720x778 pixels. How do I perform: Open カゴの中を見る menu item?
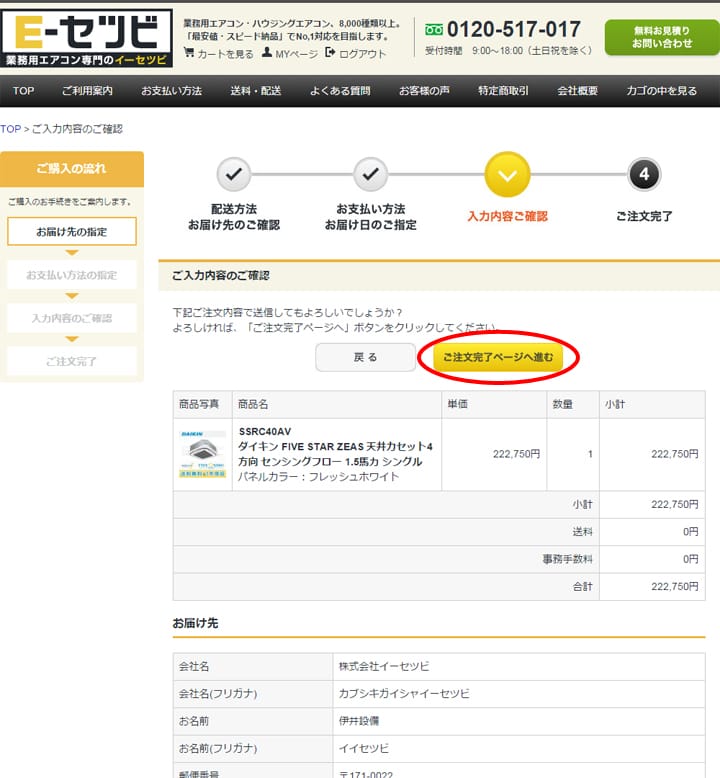661,91
